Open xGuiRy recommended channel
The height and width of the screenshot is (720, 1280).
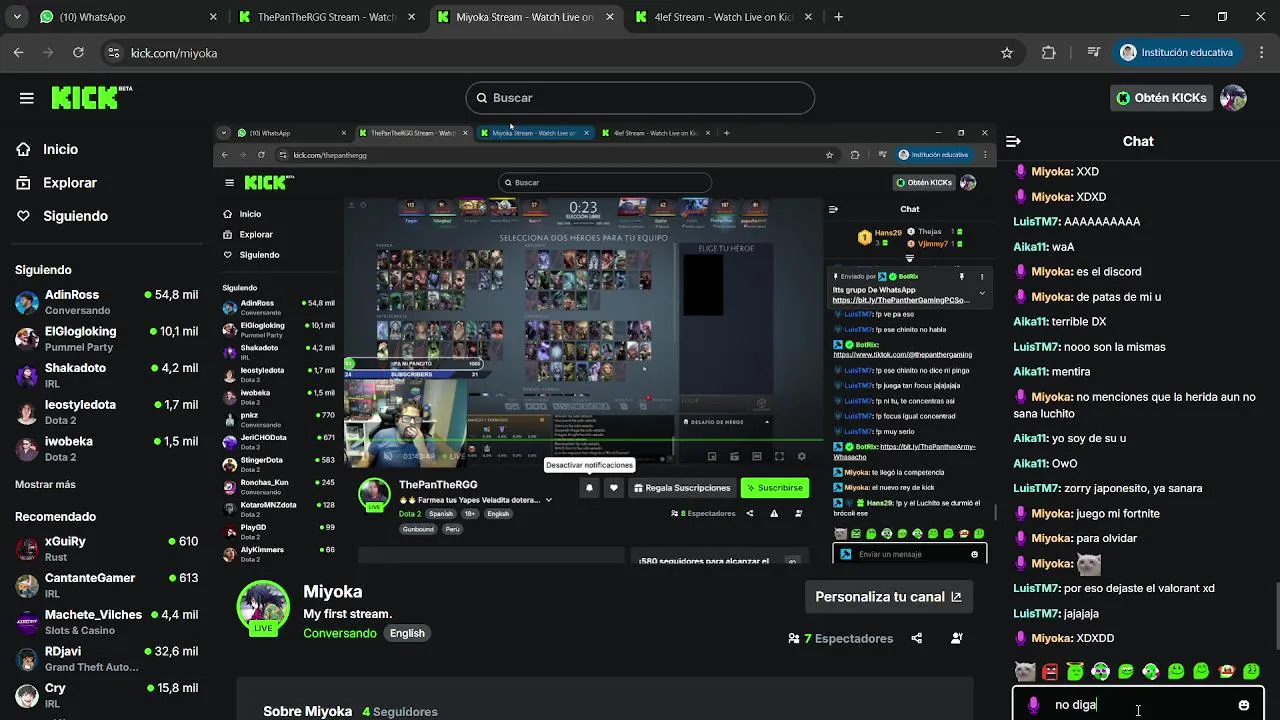pyautogui.click(x=106, y=548)
